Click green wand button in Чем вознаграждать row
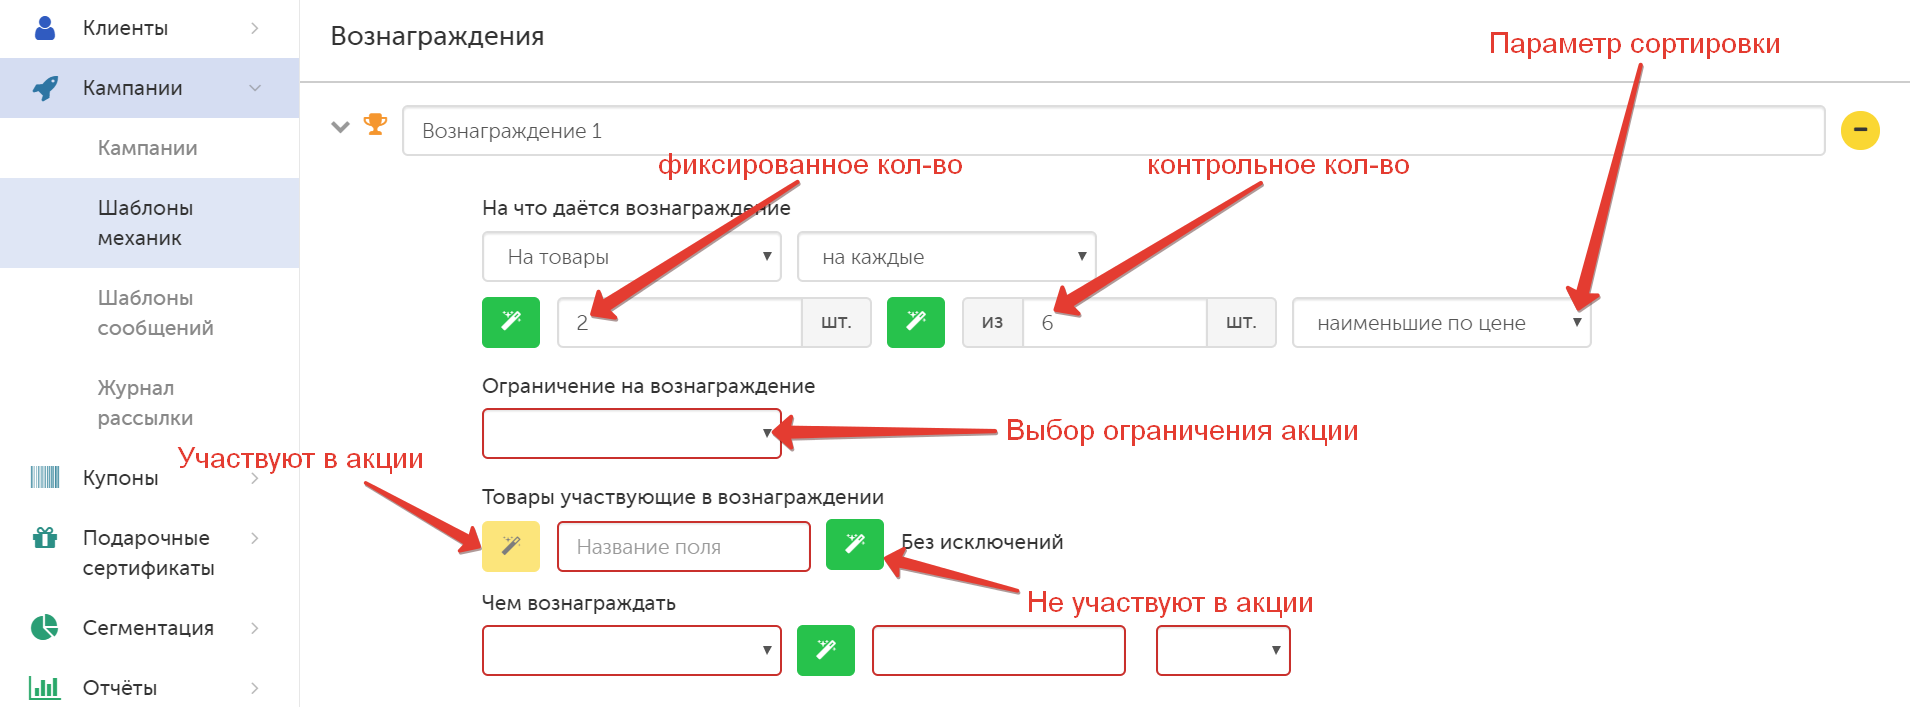This screenshot has width=1910, height=707. tap(826, 650)
